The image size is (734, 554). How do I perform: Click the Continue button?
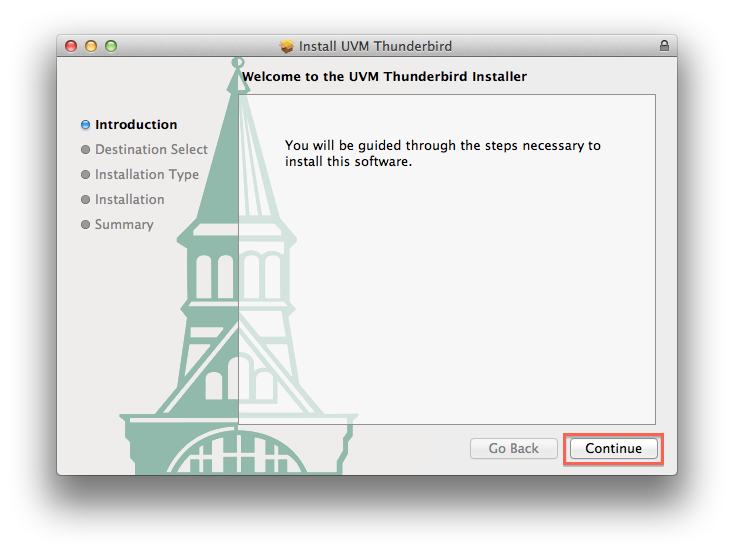tap(614, 449)
